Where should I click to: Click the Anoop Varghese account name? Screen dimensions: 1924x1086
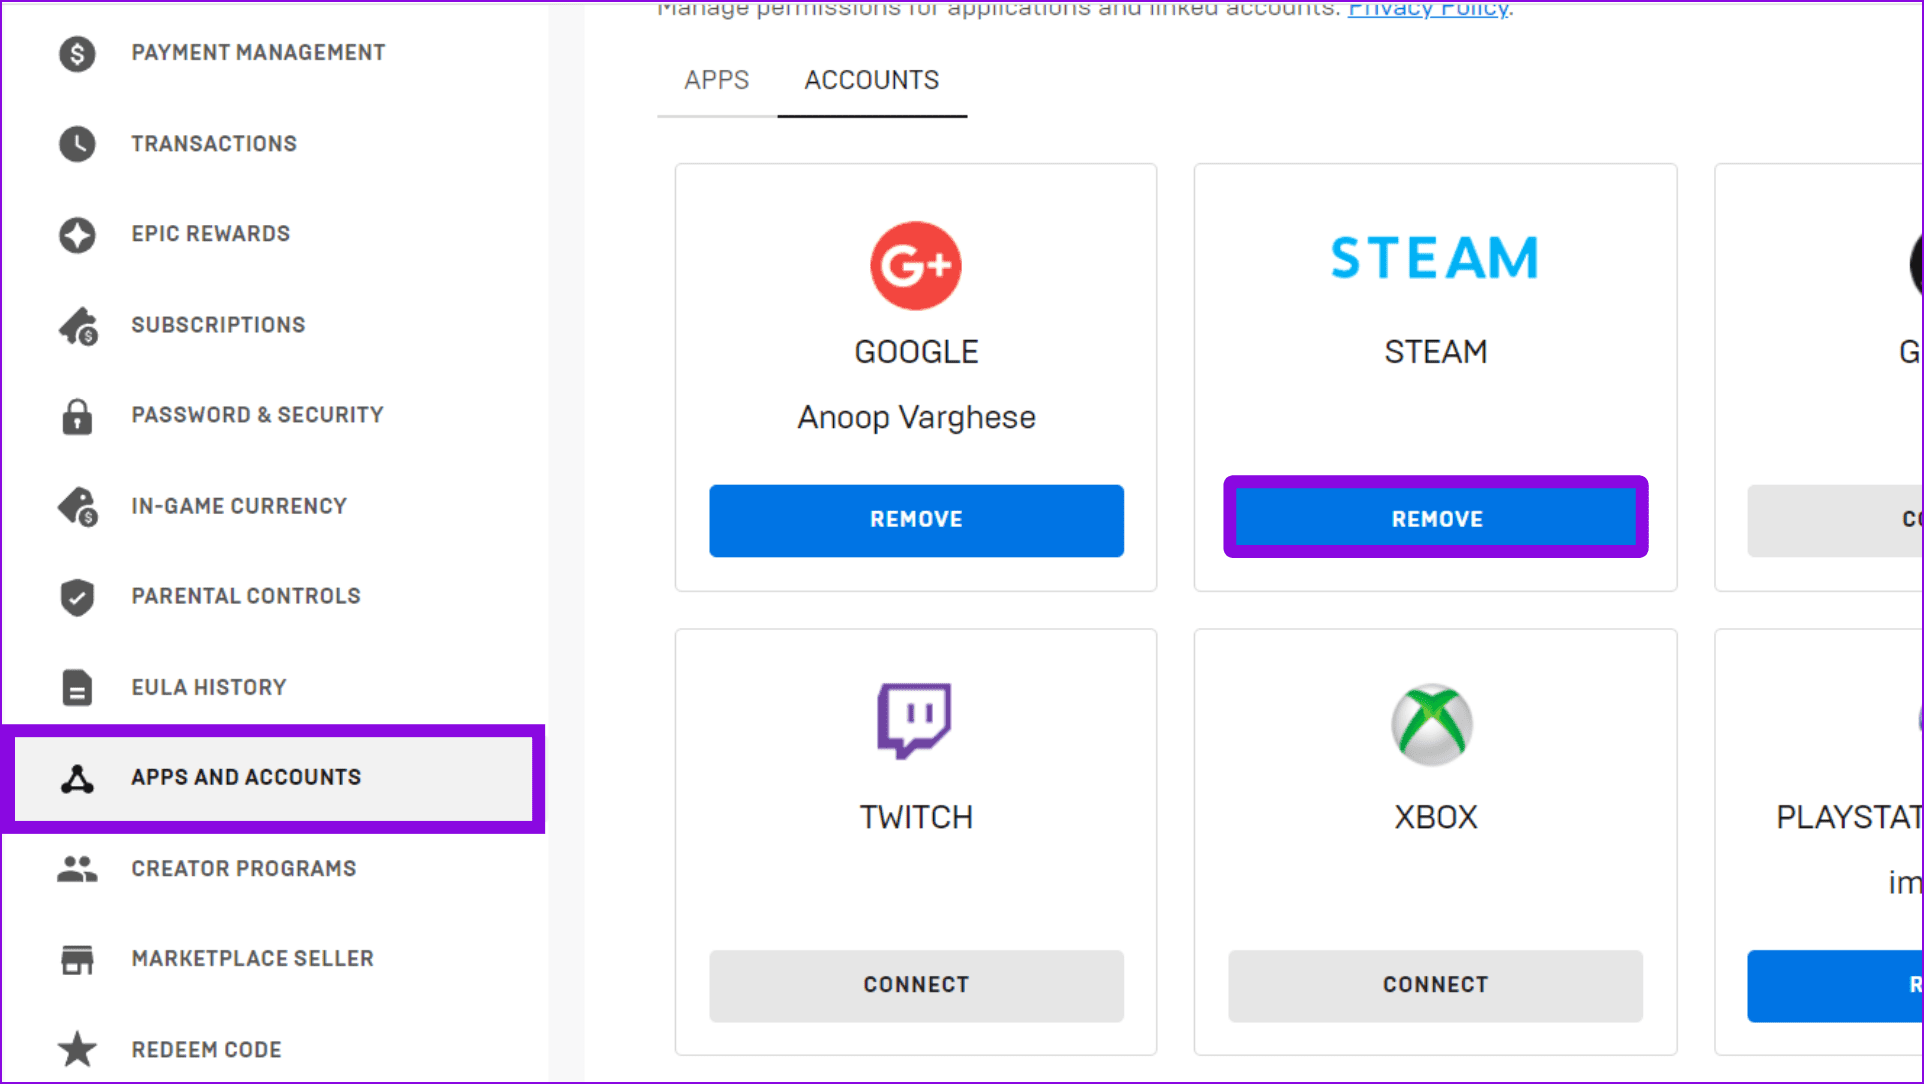coord(916,417)
